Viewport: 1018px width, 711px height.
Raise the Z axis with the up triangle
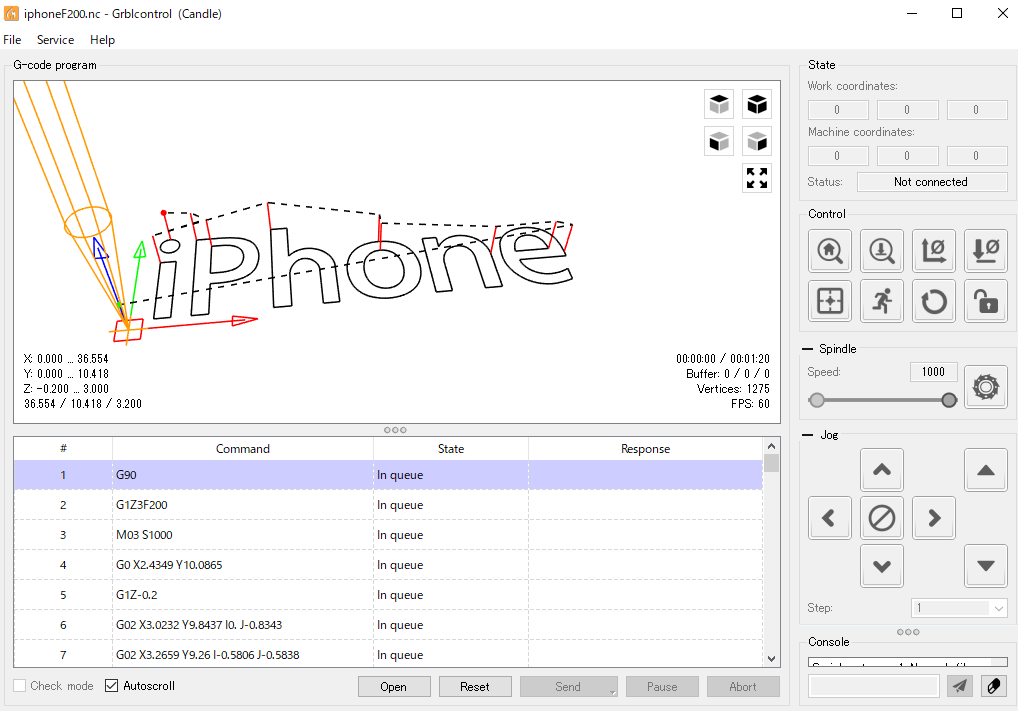click(986, 469)
